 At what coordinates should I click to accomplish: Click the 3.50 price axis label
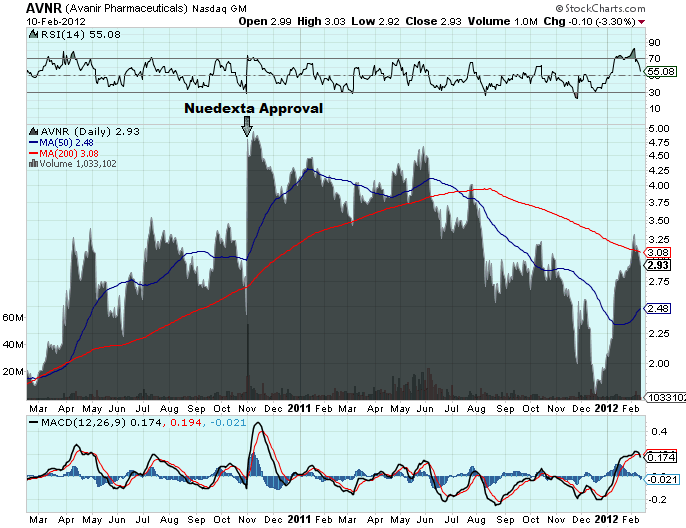(x=659, y=220)
